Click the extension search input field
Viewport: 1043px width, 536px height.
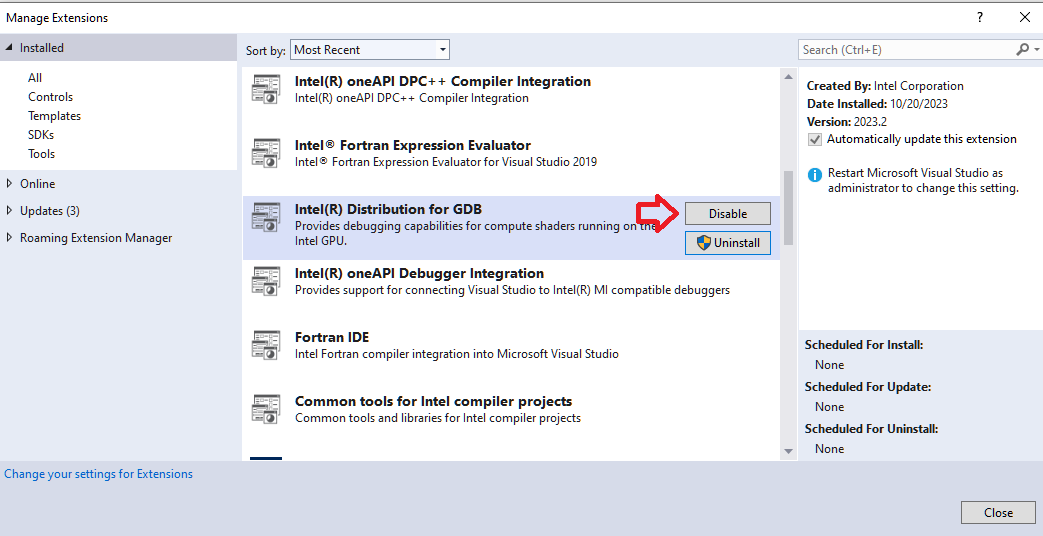[x=905, y=50]
